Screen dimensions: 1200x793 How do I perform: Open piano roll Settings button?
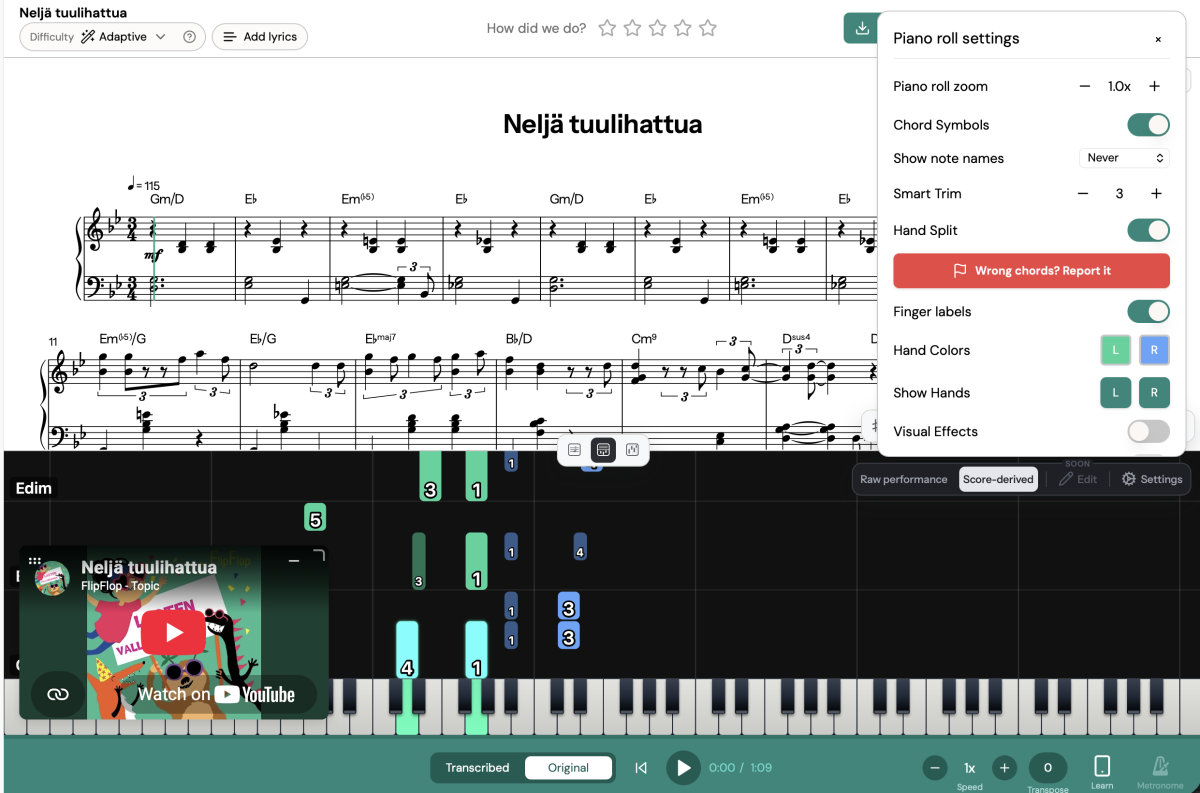1151,479
